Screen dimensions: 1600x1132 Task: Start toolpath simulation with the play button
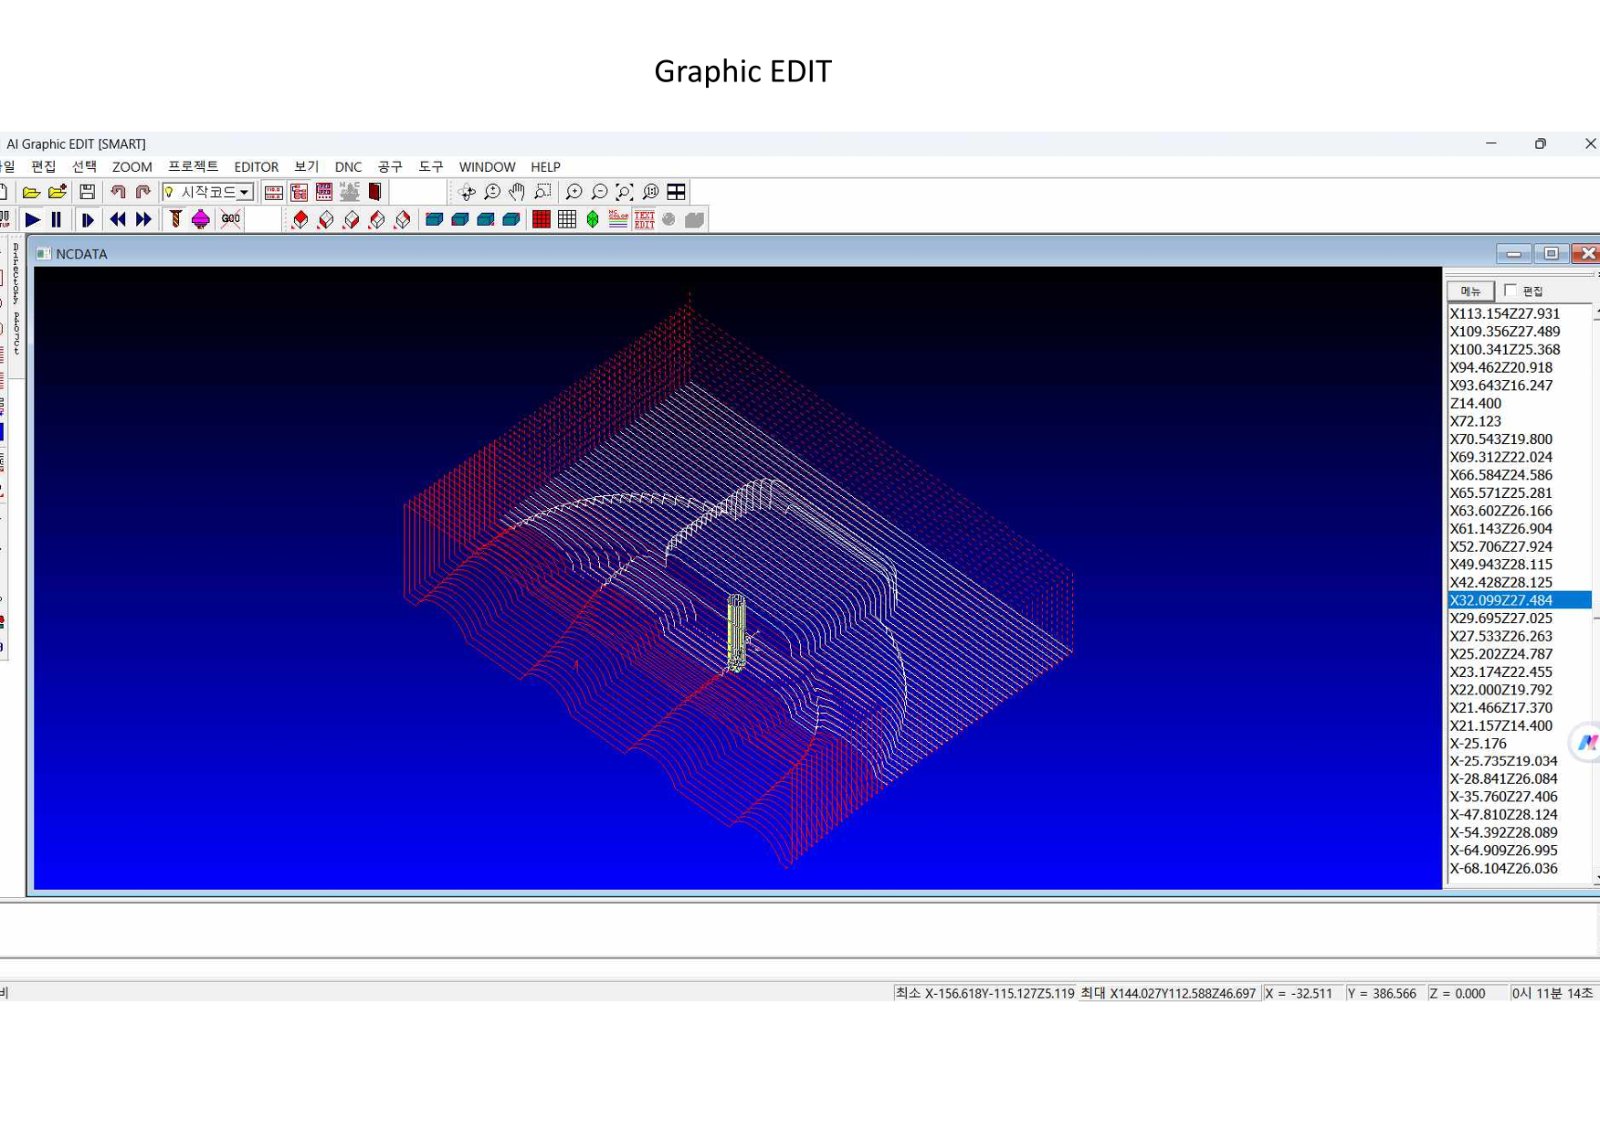32,220
